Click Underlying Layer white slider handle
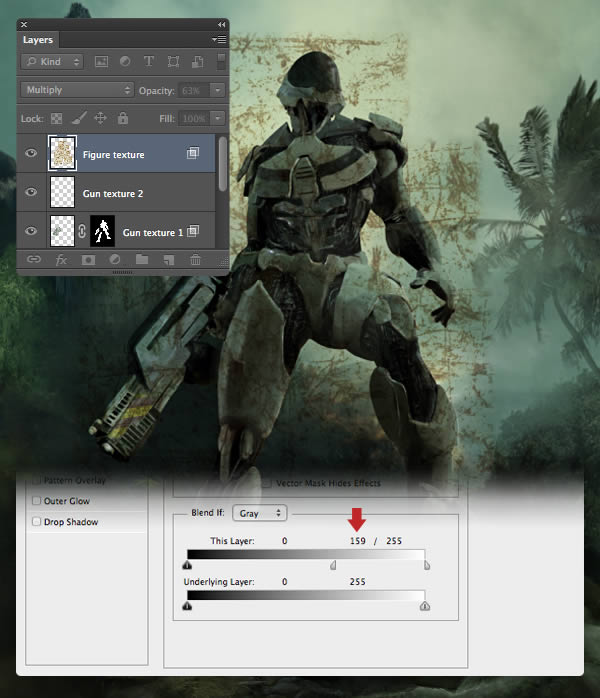The height and width of the screenshot is (698, 600). 425,606
